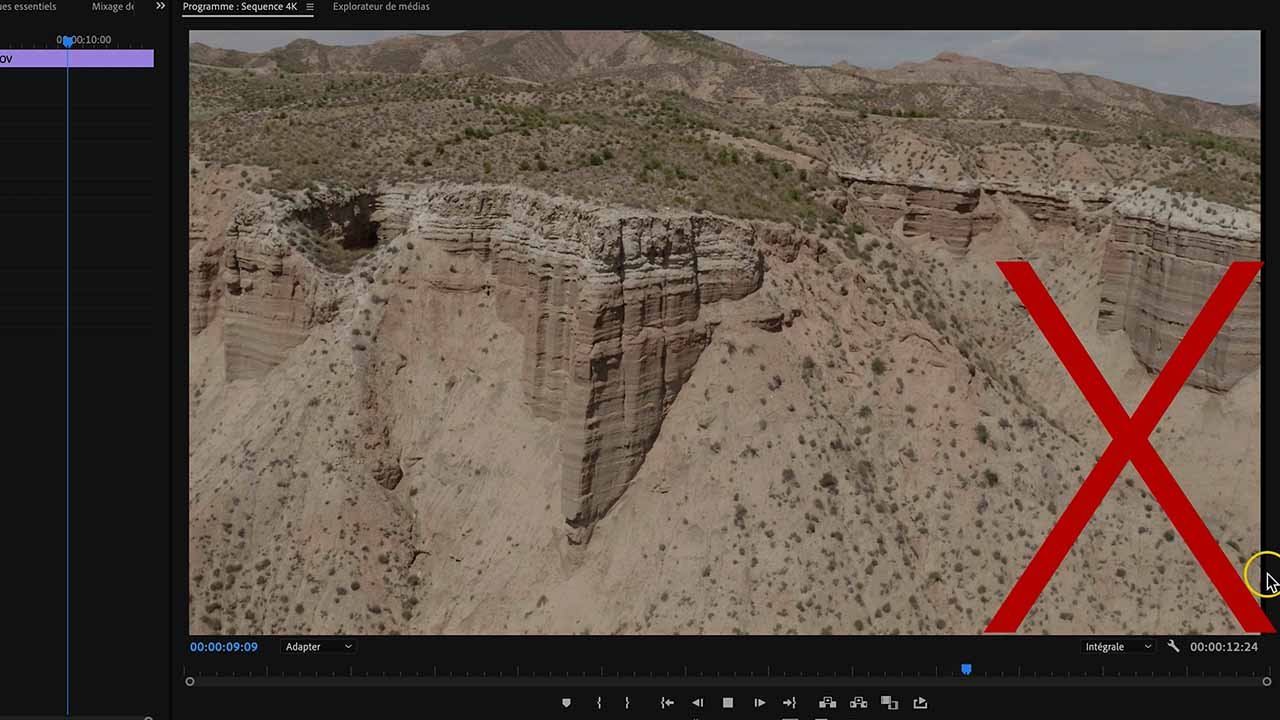Click the Mark Out bracket button
Viewport: 1280px width, 720px height.
pos(627,703)
